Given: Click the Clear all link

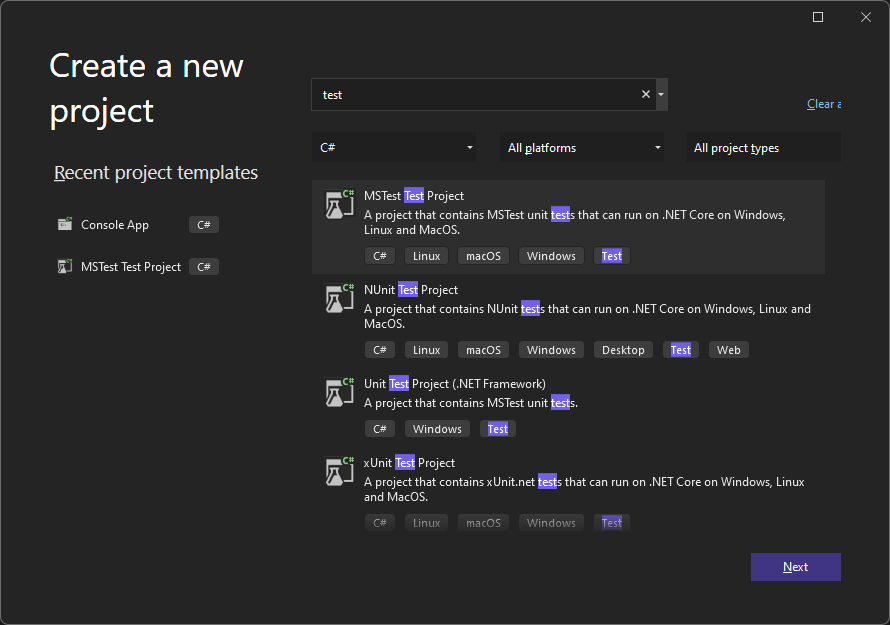Looking at the screenshot, I should point(823,103).
